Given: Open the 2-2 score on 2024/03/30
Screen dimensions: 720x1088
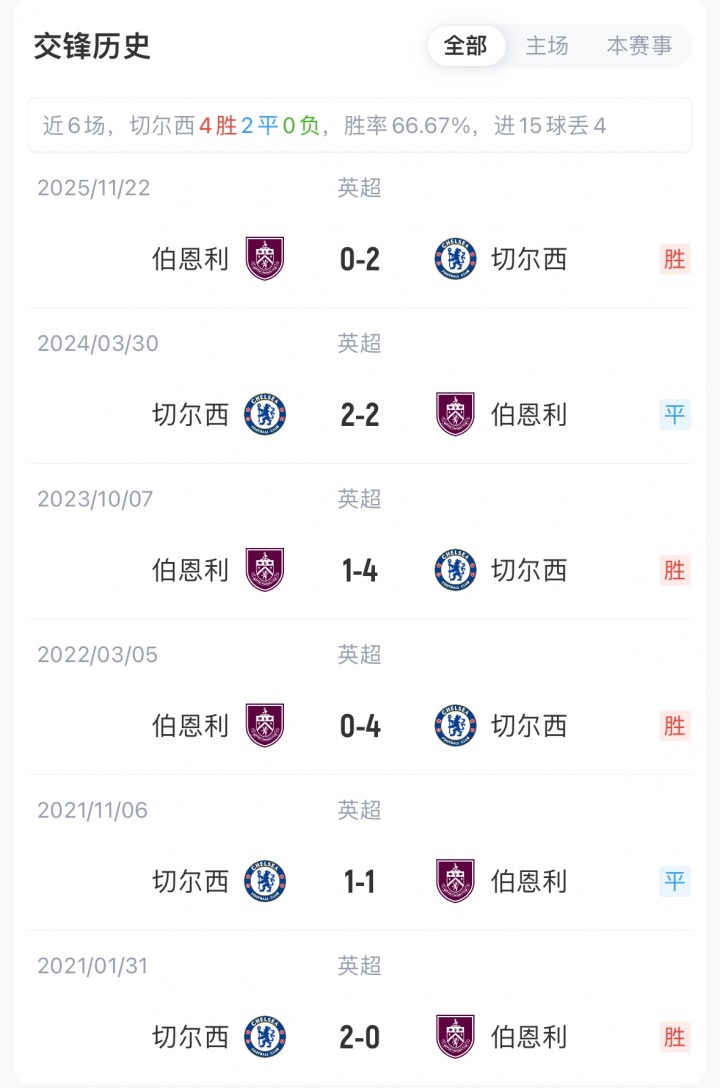Looking at the screenshot, I should point(360,415).
